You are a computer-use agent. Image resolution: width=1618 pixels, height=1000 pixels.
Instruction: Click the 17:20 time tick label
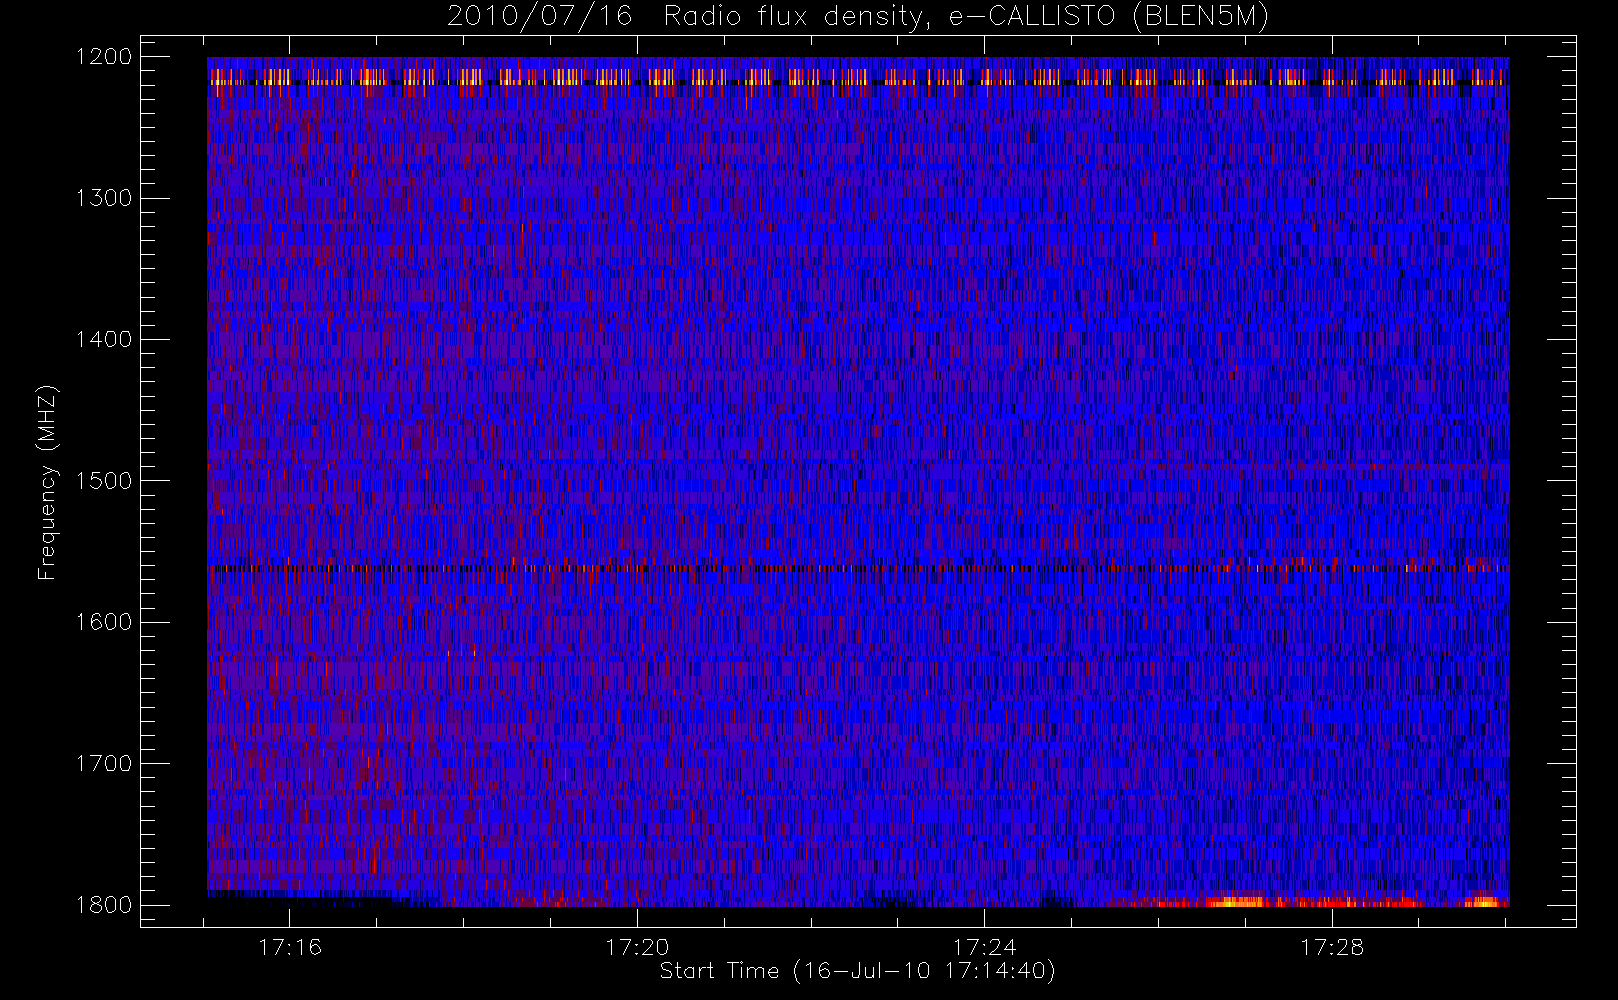pos(637,947)
